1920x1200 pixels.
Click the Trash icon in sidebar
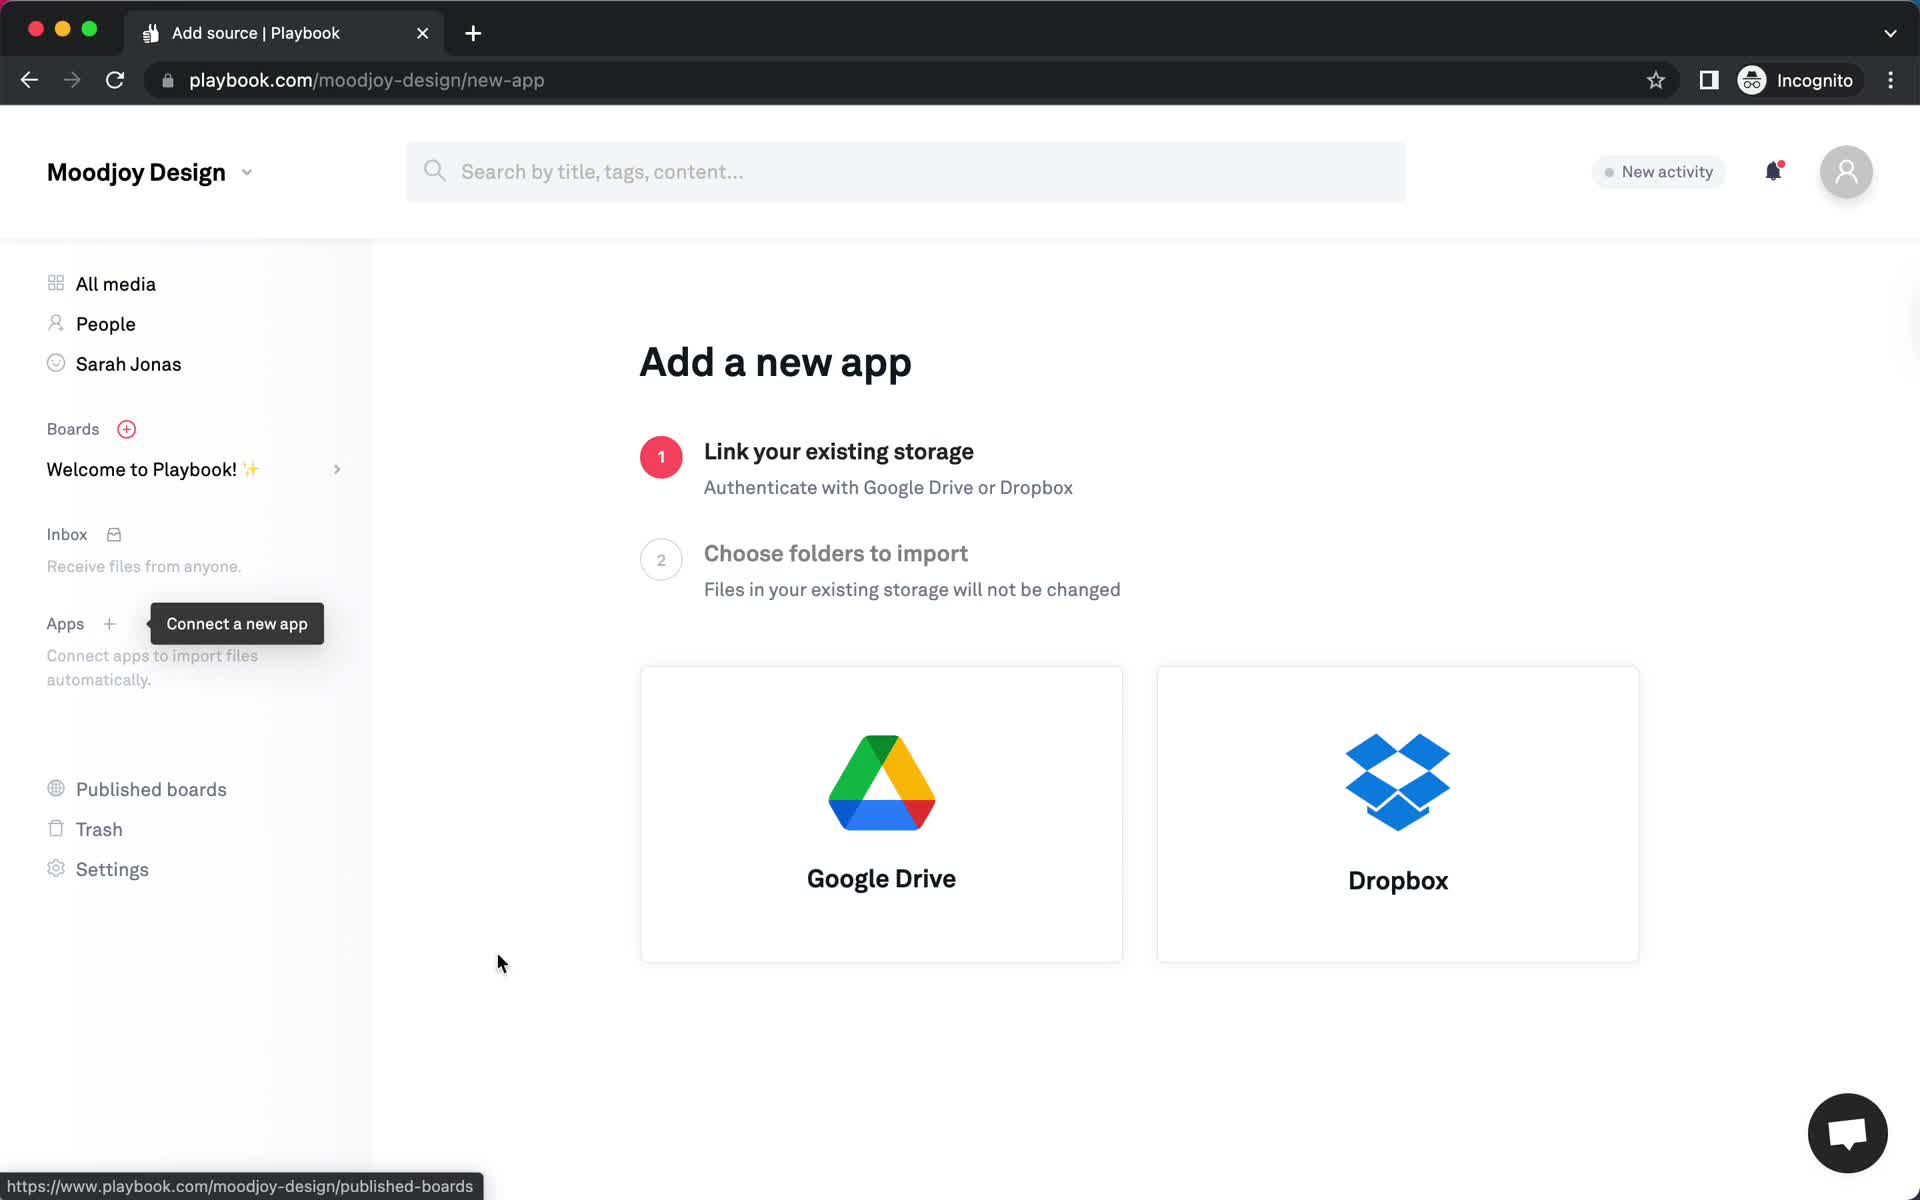tap(55, 828)
